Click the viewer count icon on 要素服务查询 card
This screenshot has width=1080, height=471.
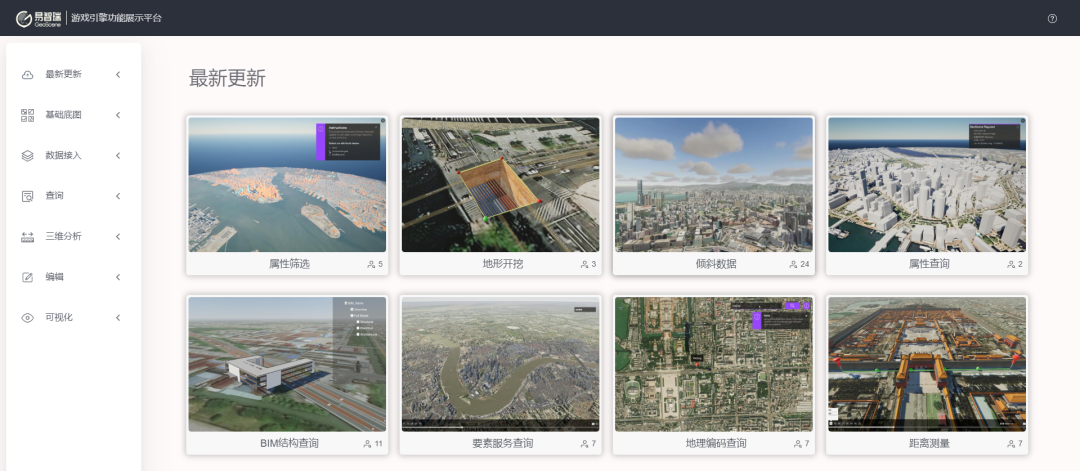585,444
